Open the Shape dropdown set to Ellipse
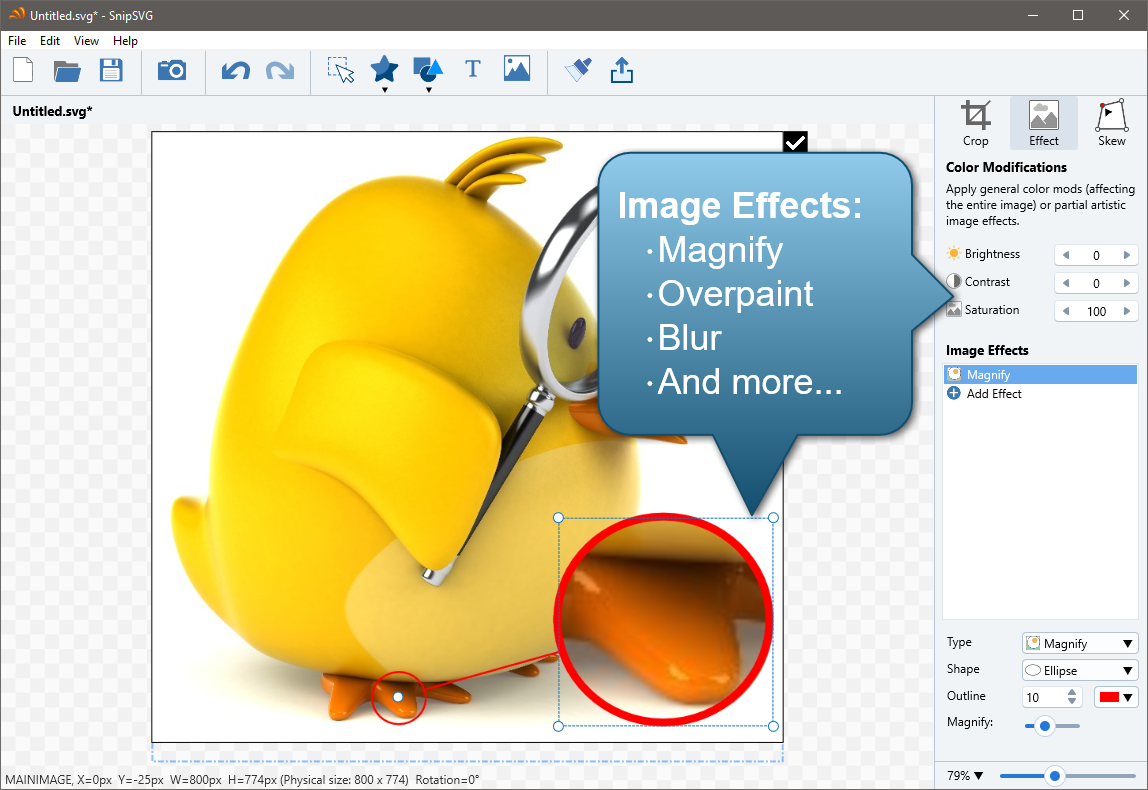Image resolution: width=1148 pixels, height=790 pixels. [x=1080, y=670]
